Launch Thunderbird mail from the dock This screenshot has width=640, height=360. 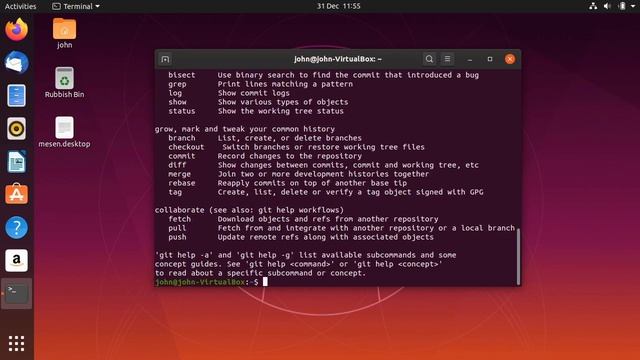(x=16, y=62)
